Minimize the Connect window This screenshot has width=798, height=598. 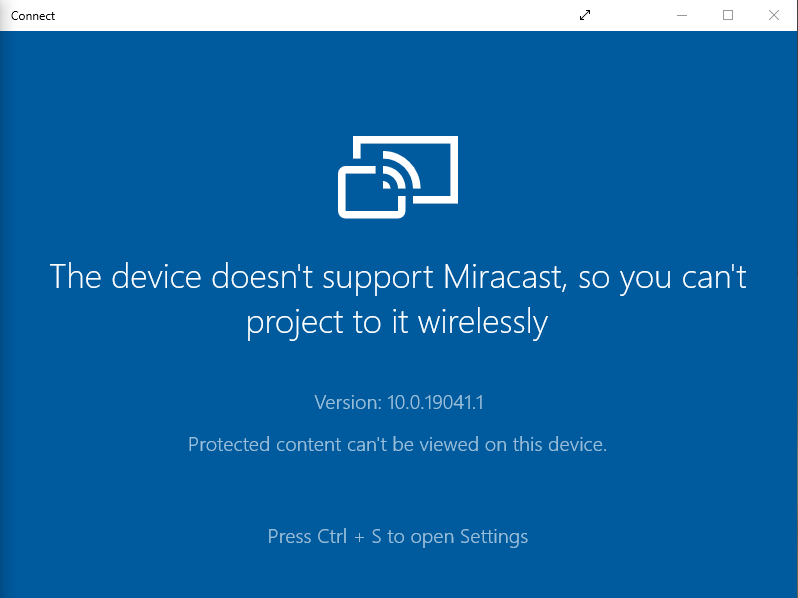click(x=682, y=15)
